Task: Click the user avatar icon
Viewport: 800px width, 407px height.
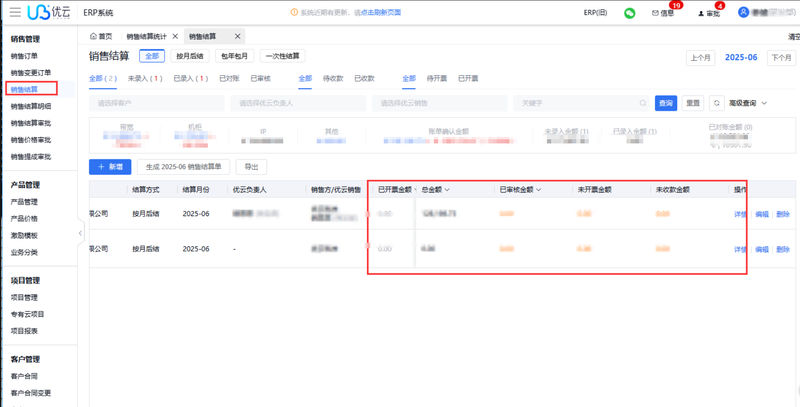Action: click(x=743, y=13)
